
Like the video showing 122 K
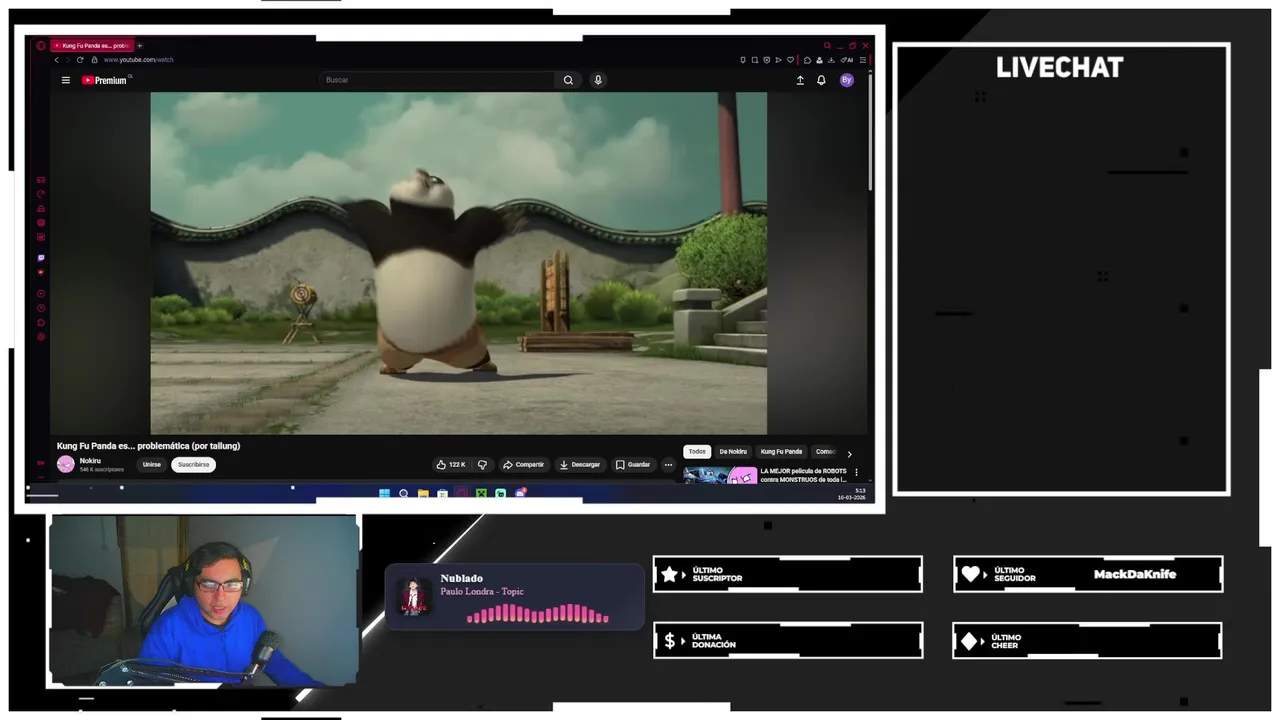point(450,465)
